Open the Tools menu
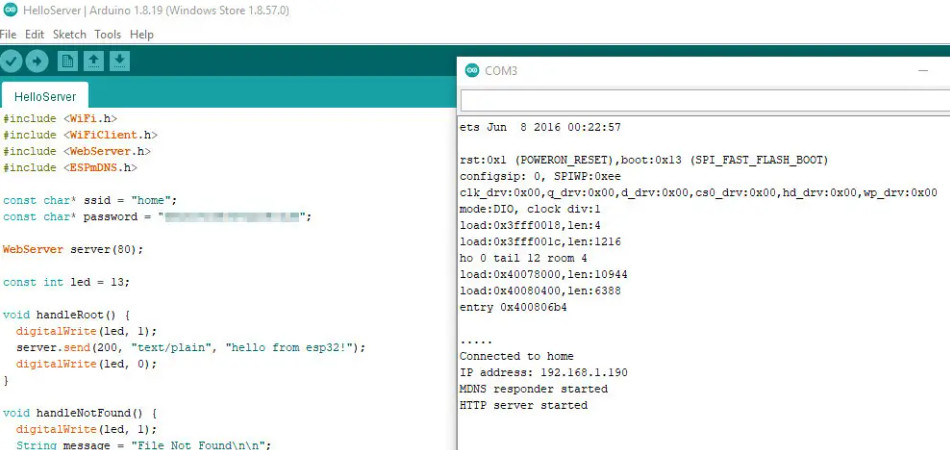950x450 pixels. pyautogui.click(x=107, y=34)
